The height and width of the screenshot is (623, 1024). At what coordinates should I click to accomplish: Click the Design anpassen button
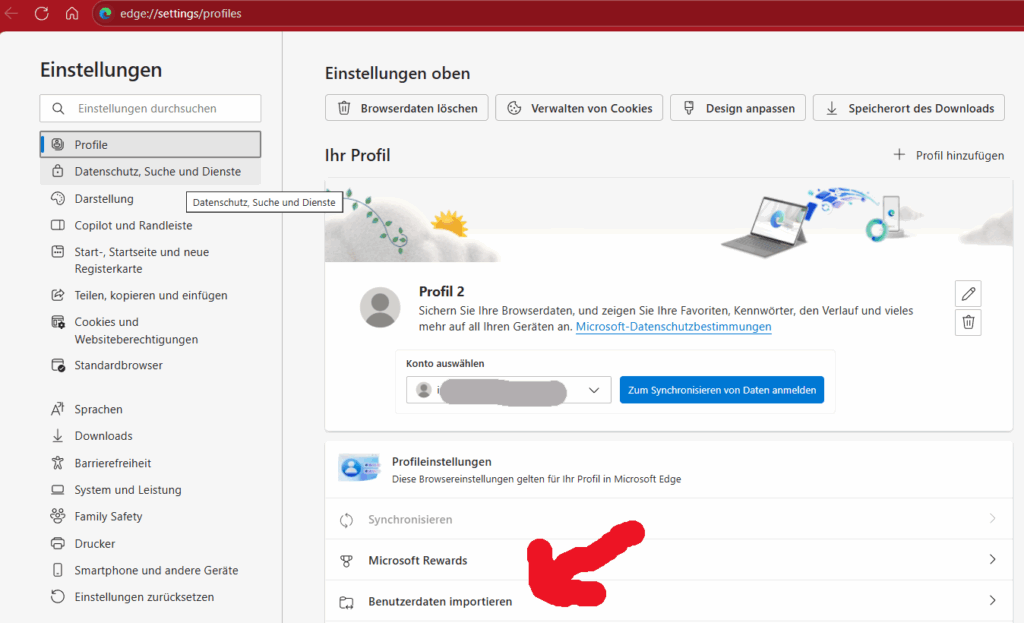point(738,108)
